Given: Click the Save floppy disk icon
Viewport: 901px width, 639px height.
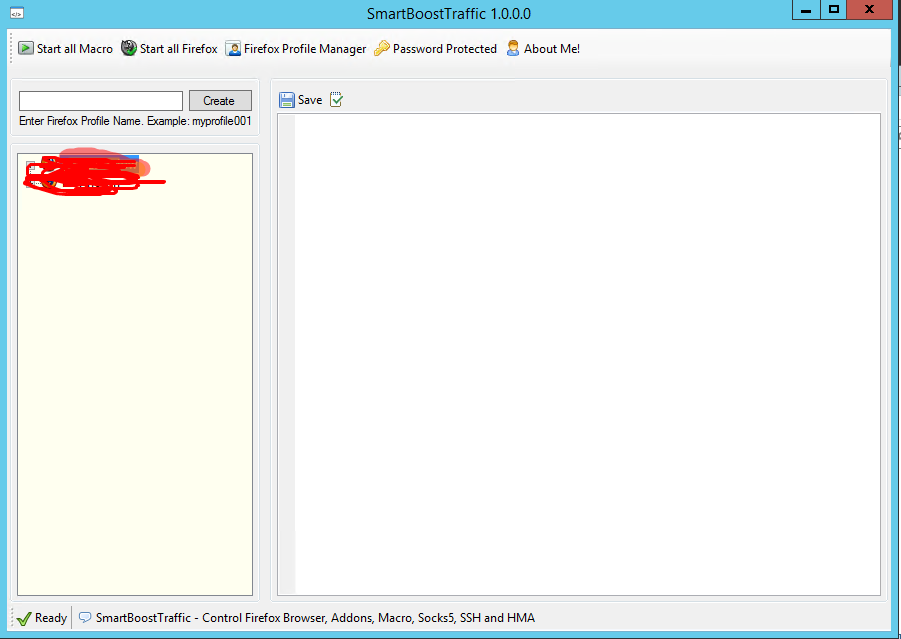Looking at the screenshot, I should (287, 100).
